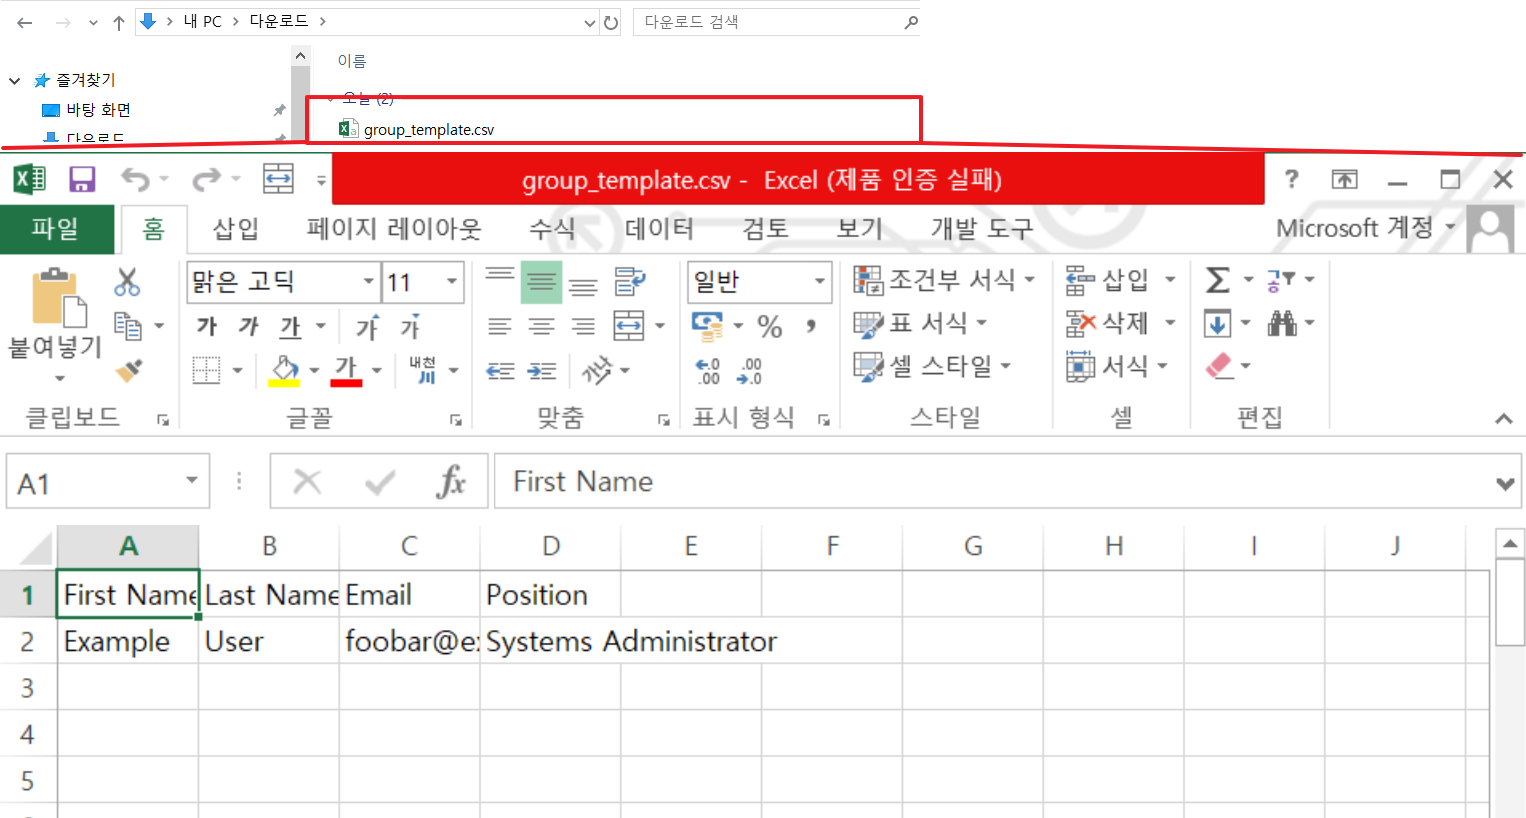Click the Microsoft 계정 account button
1526x818 pixels.
click(x=1366, y=228)
